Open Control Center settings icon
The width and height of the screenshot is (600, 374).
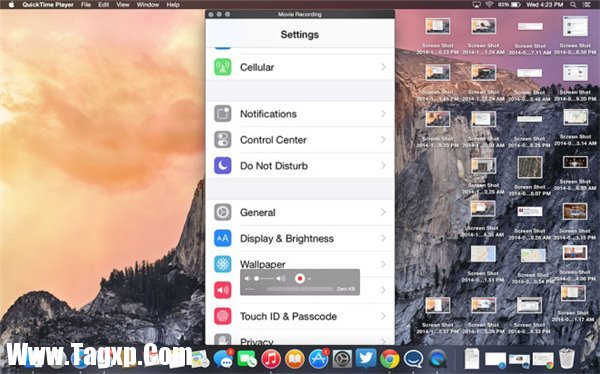point(223,140)
